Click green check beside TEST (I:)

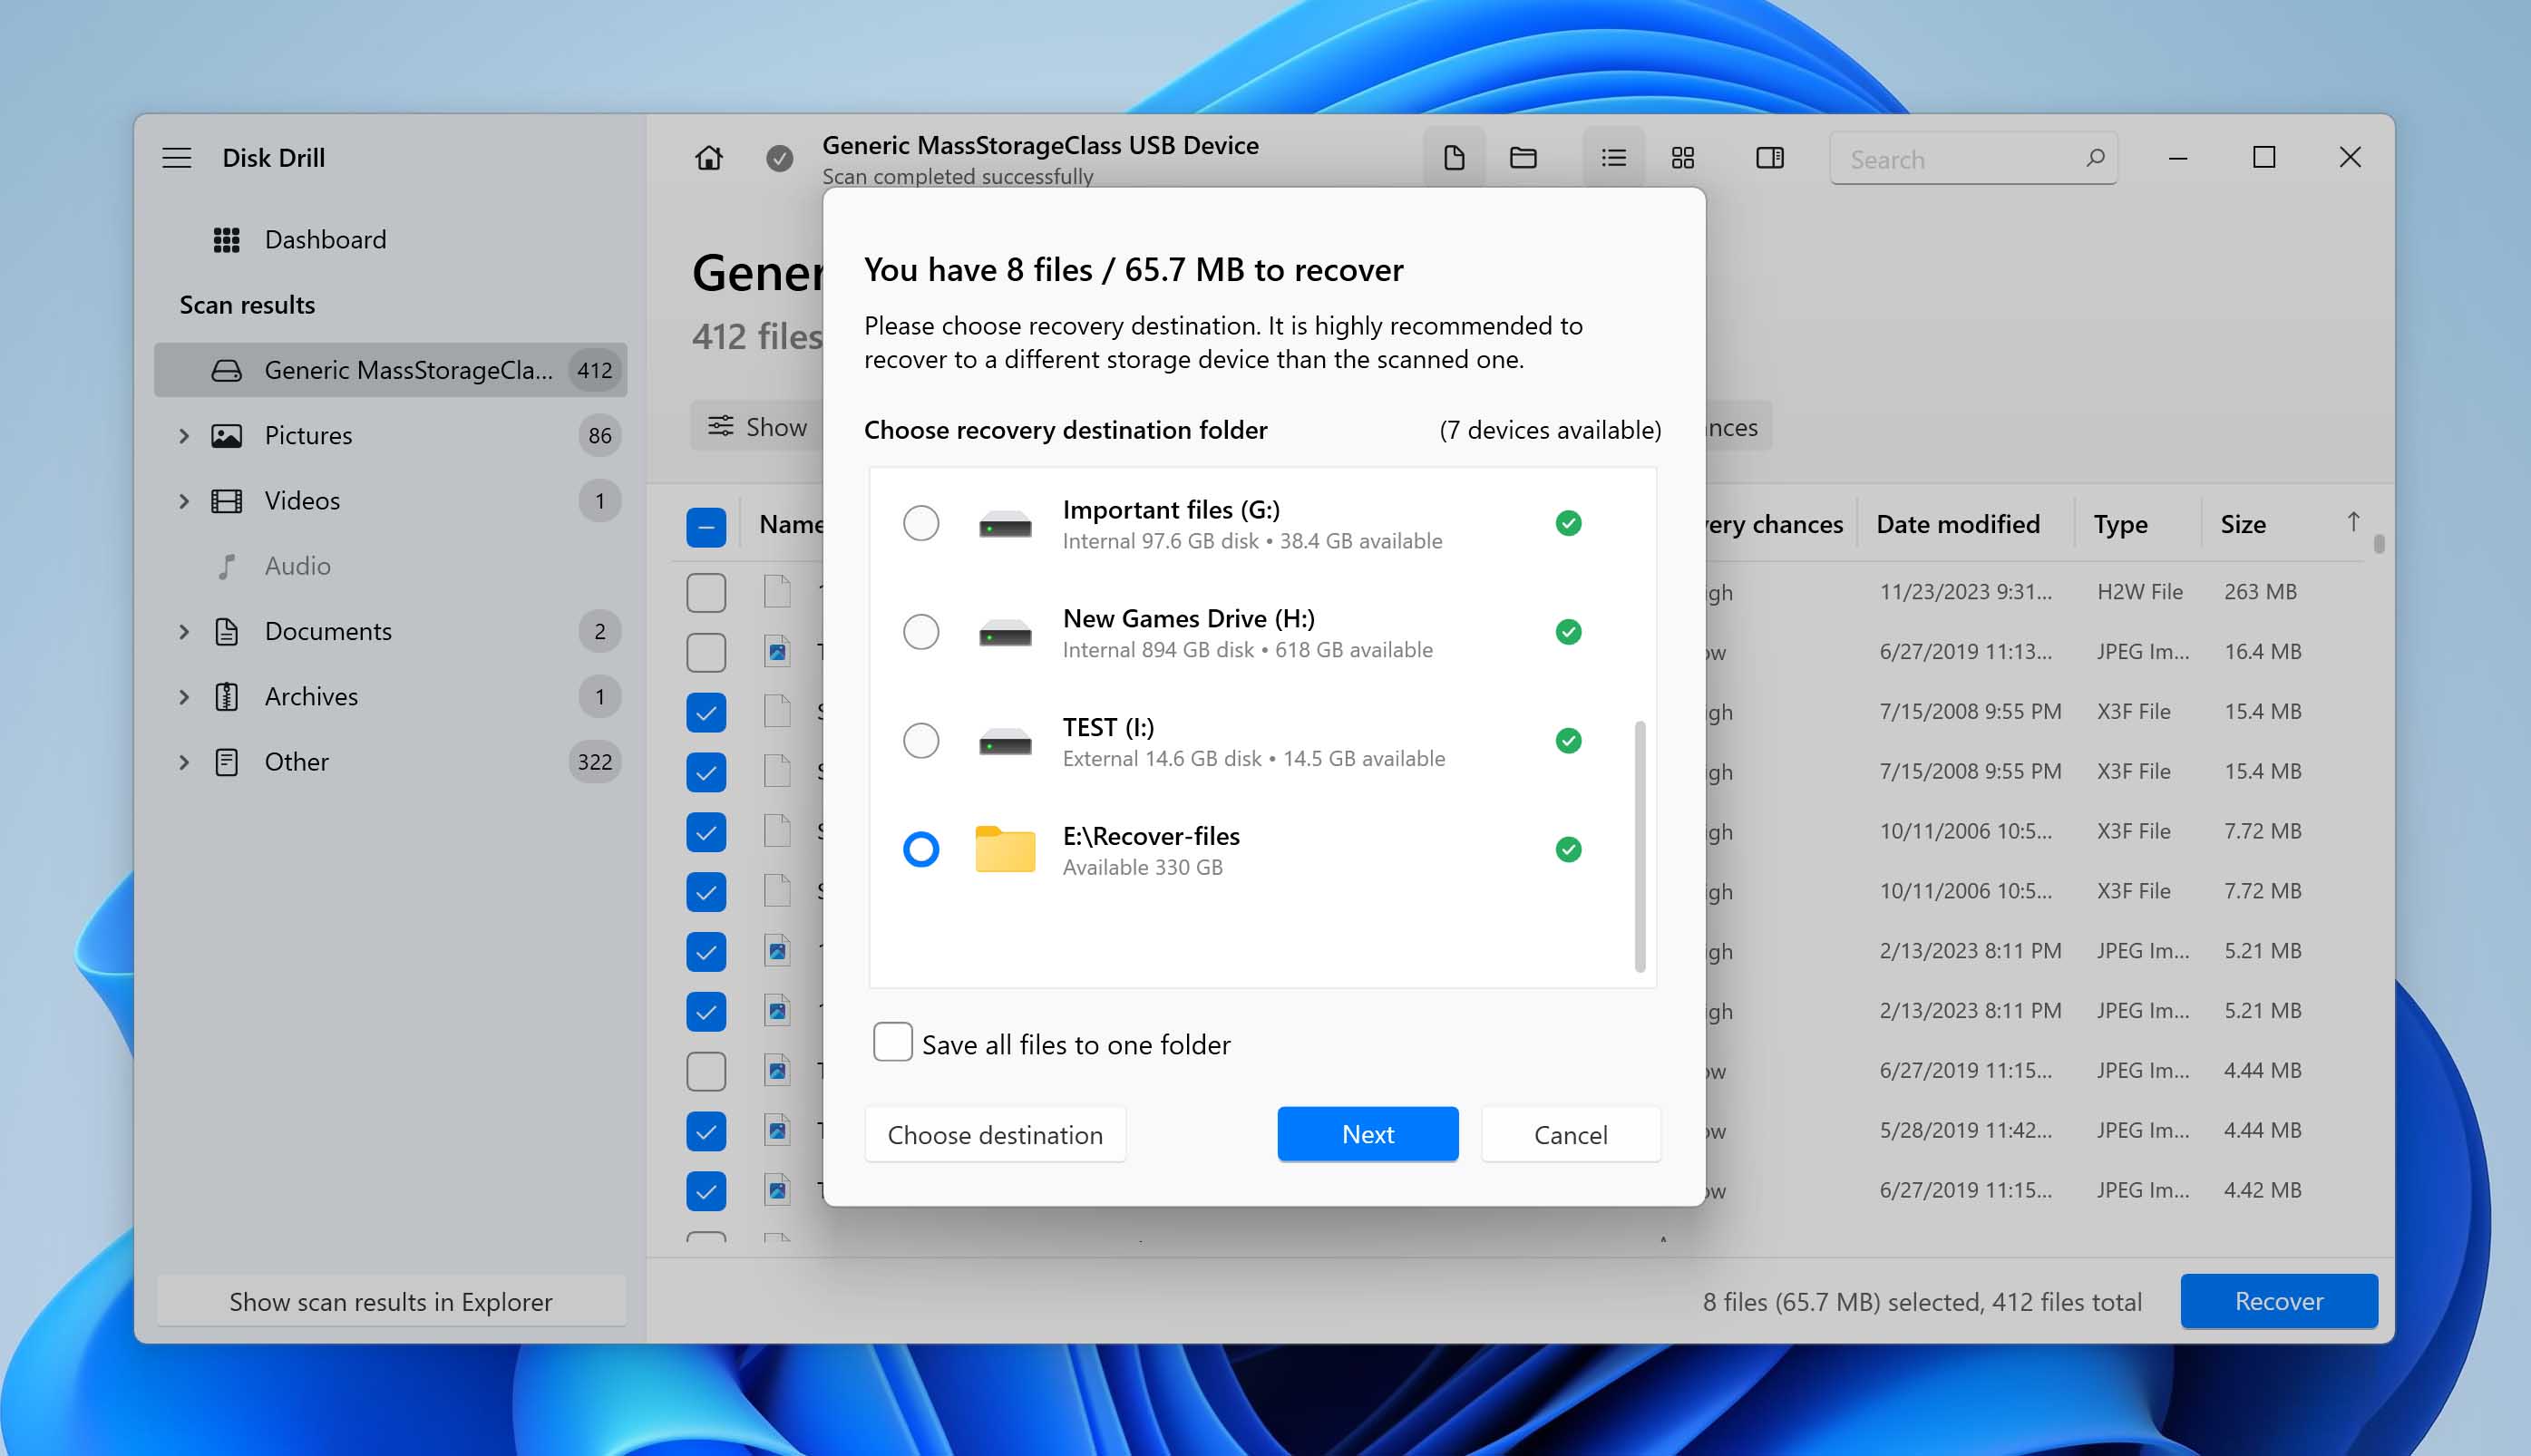coord(1568,741)
